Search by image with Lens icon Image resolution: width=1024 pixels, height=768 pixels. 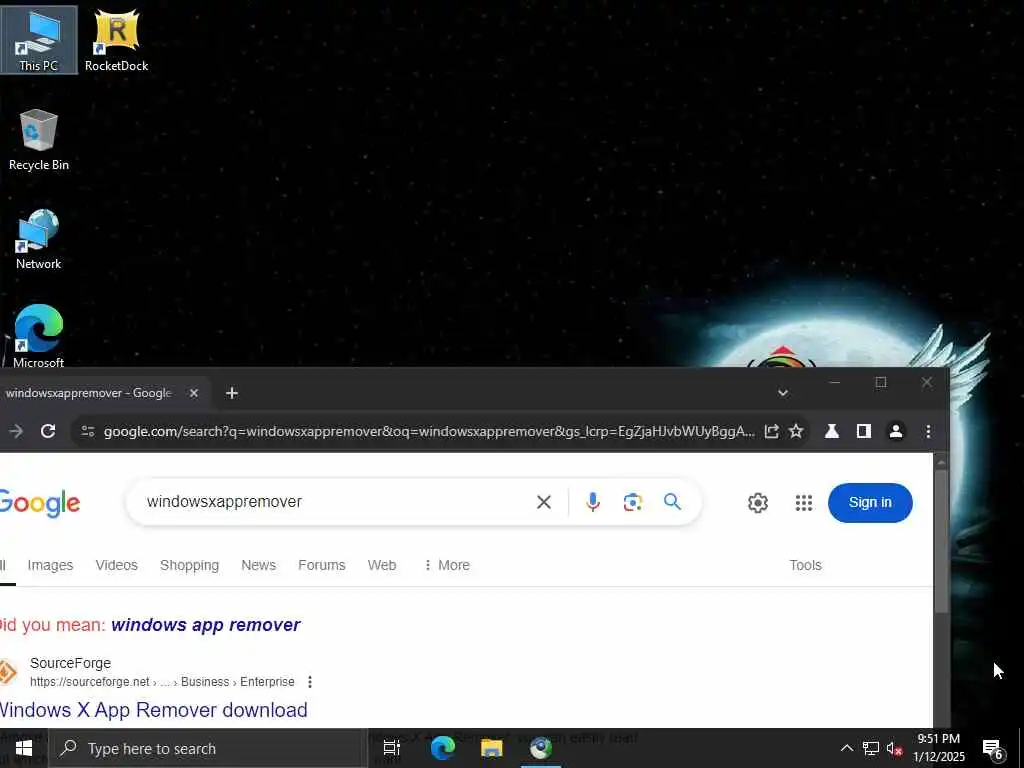tap(632, 502)
